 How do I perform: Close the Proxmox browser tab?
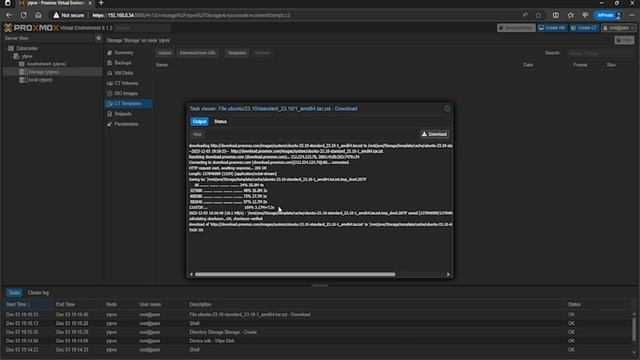tap(90, 3)
